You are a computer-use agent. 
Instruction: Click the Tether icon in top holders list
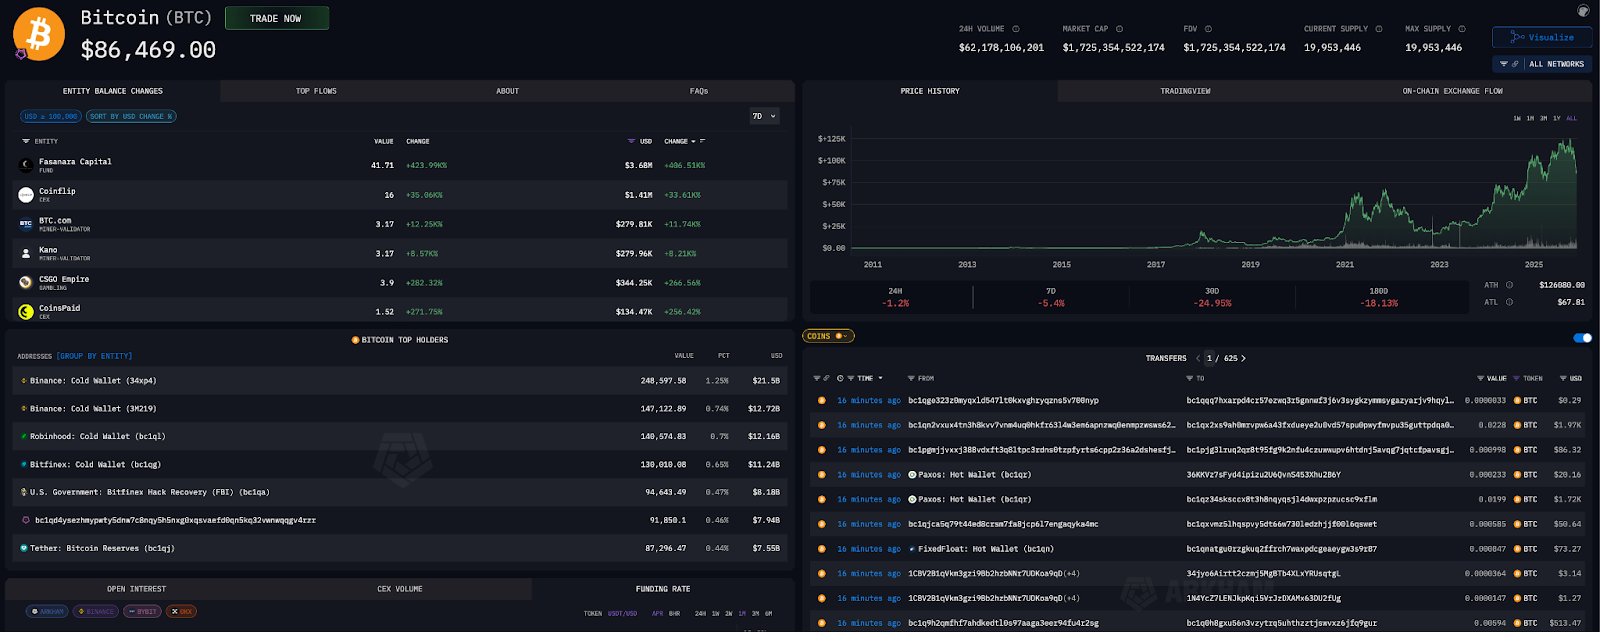pyautogui.click(x=23, y=548)
